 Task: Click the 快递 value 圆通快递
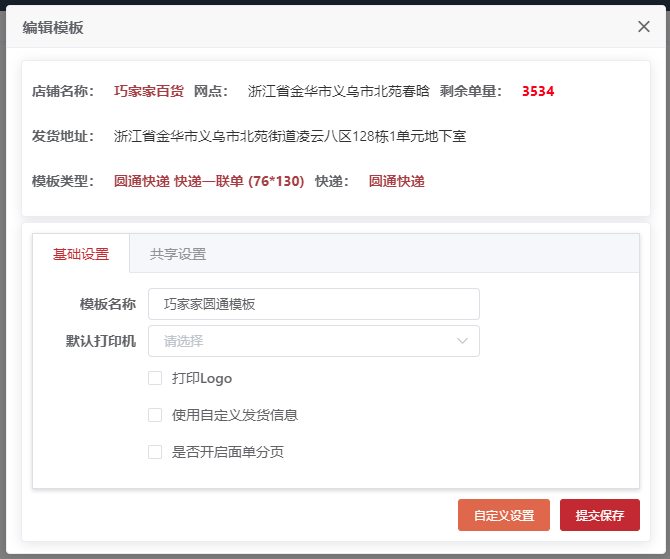396,181
